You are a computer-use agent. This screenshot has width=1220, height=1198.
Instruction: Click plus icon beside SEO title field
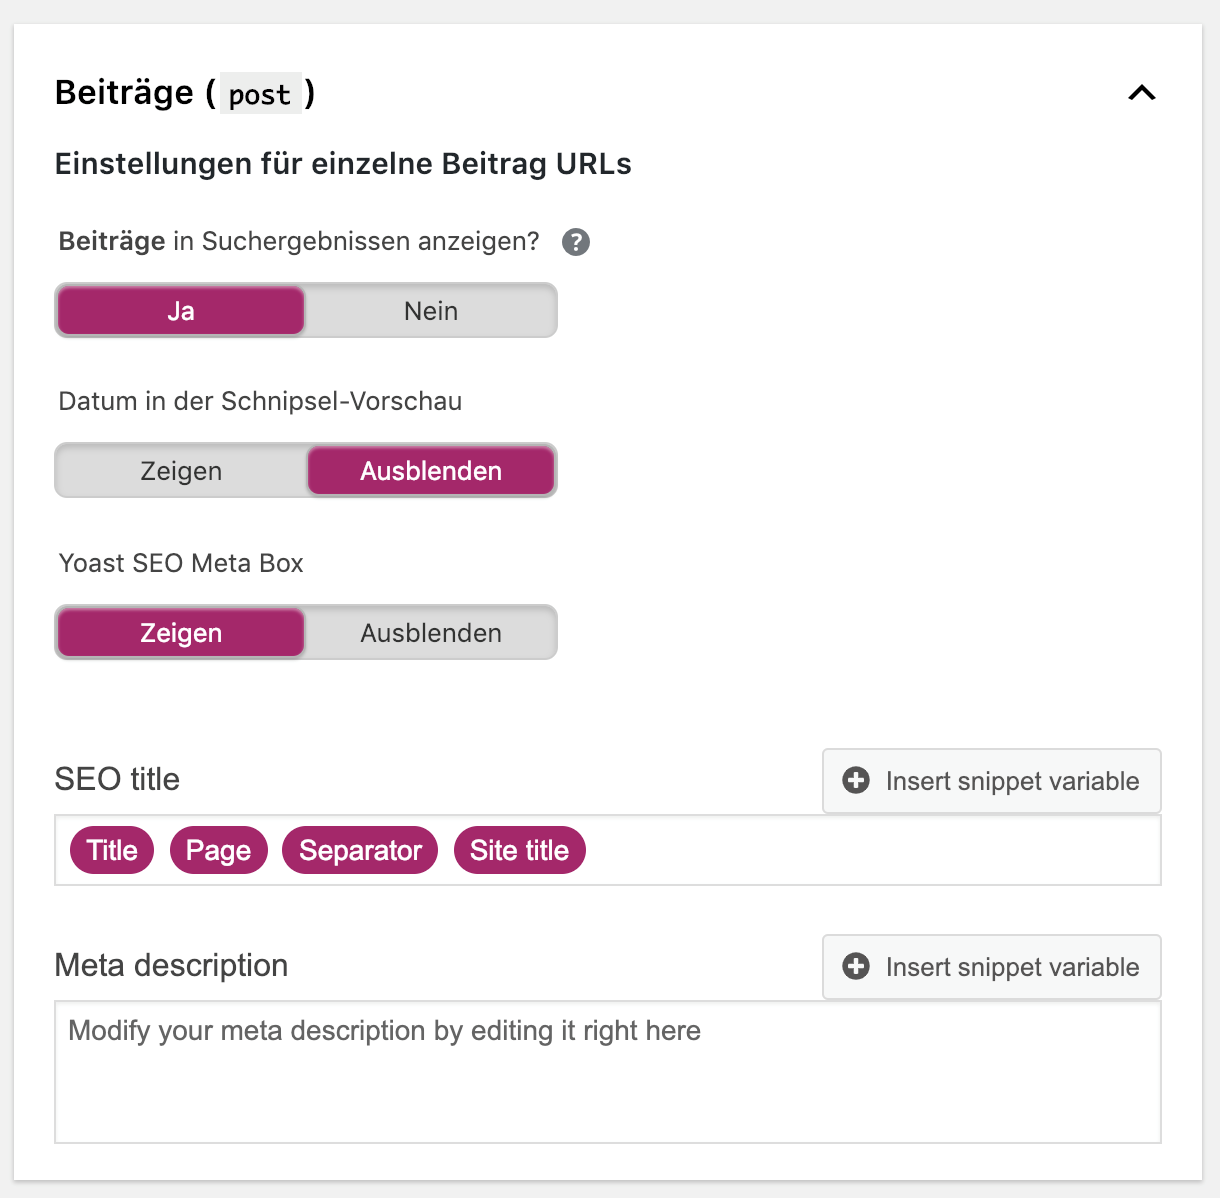coord(856,780)
